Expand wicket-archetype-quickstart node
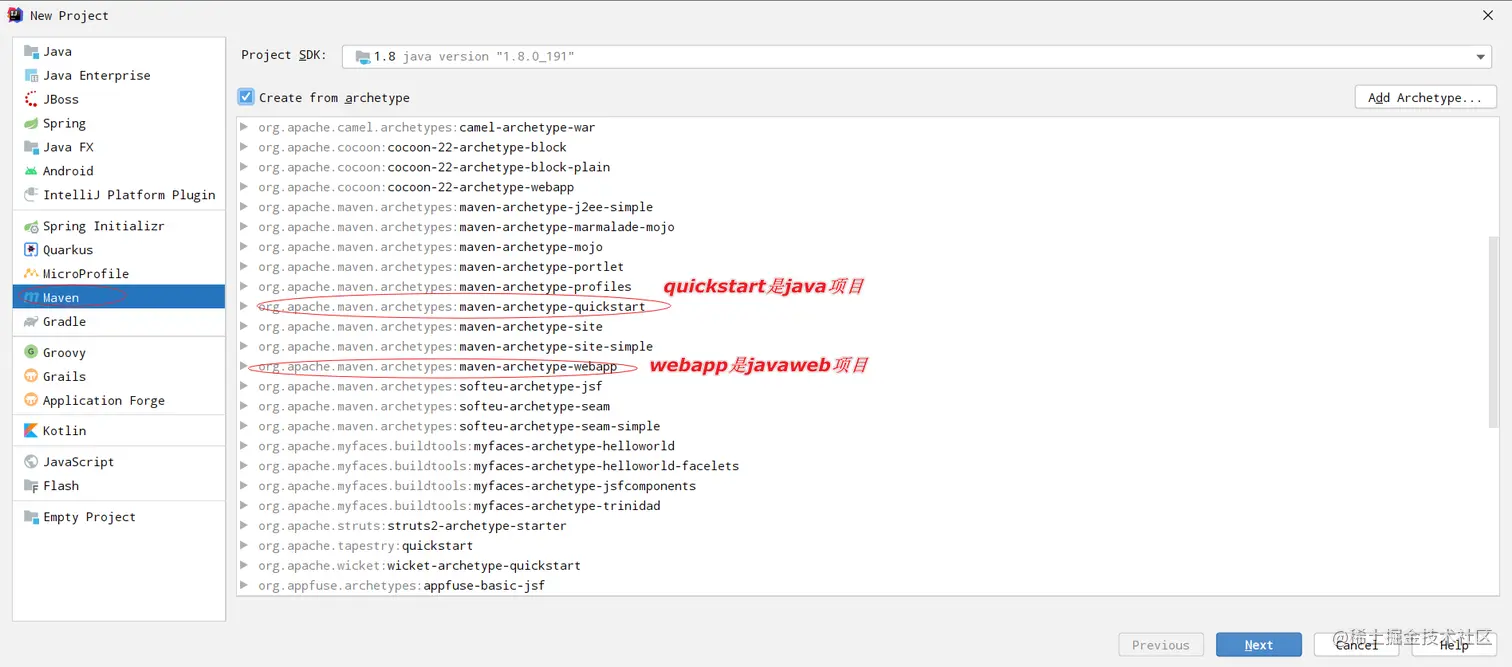Viewport: 1512px width, 667px height. click(x=244, y=565)
